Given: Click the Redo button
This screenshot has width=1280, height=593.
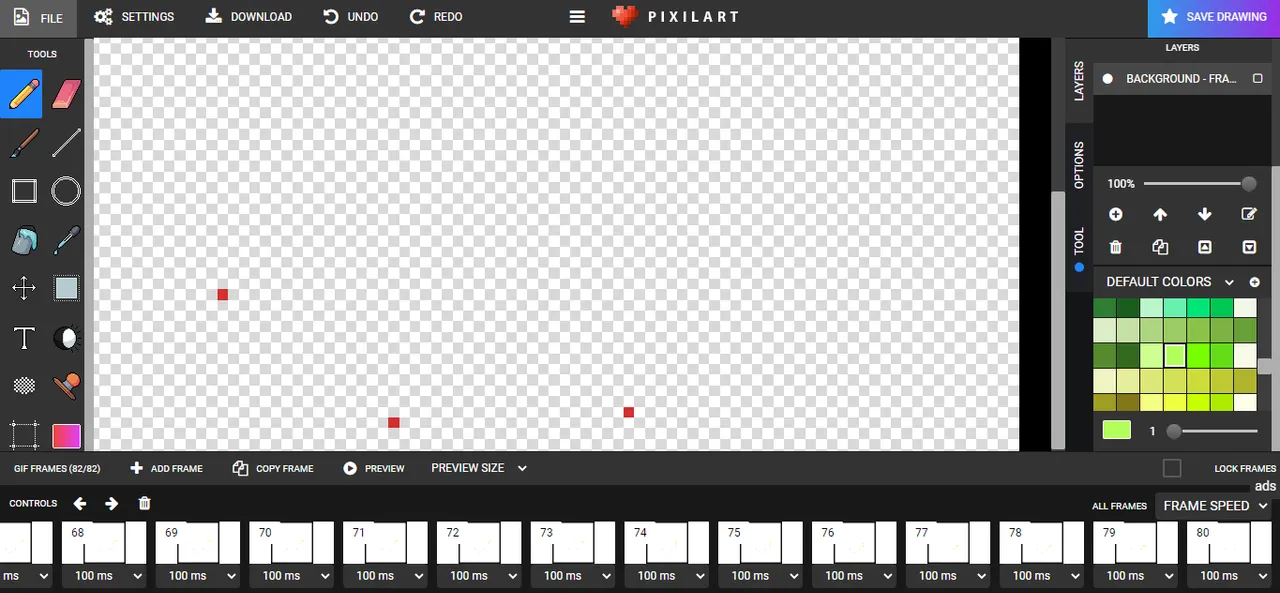Looking at the screenshot, I should [436, 17].
